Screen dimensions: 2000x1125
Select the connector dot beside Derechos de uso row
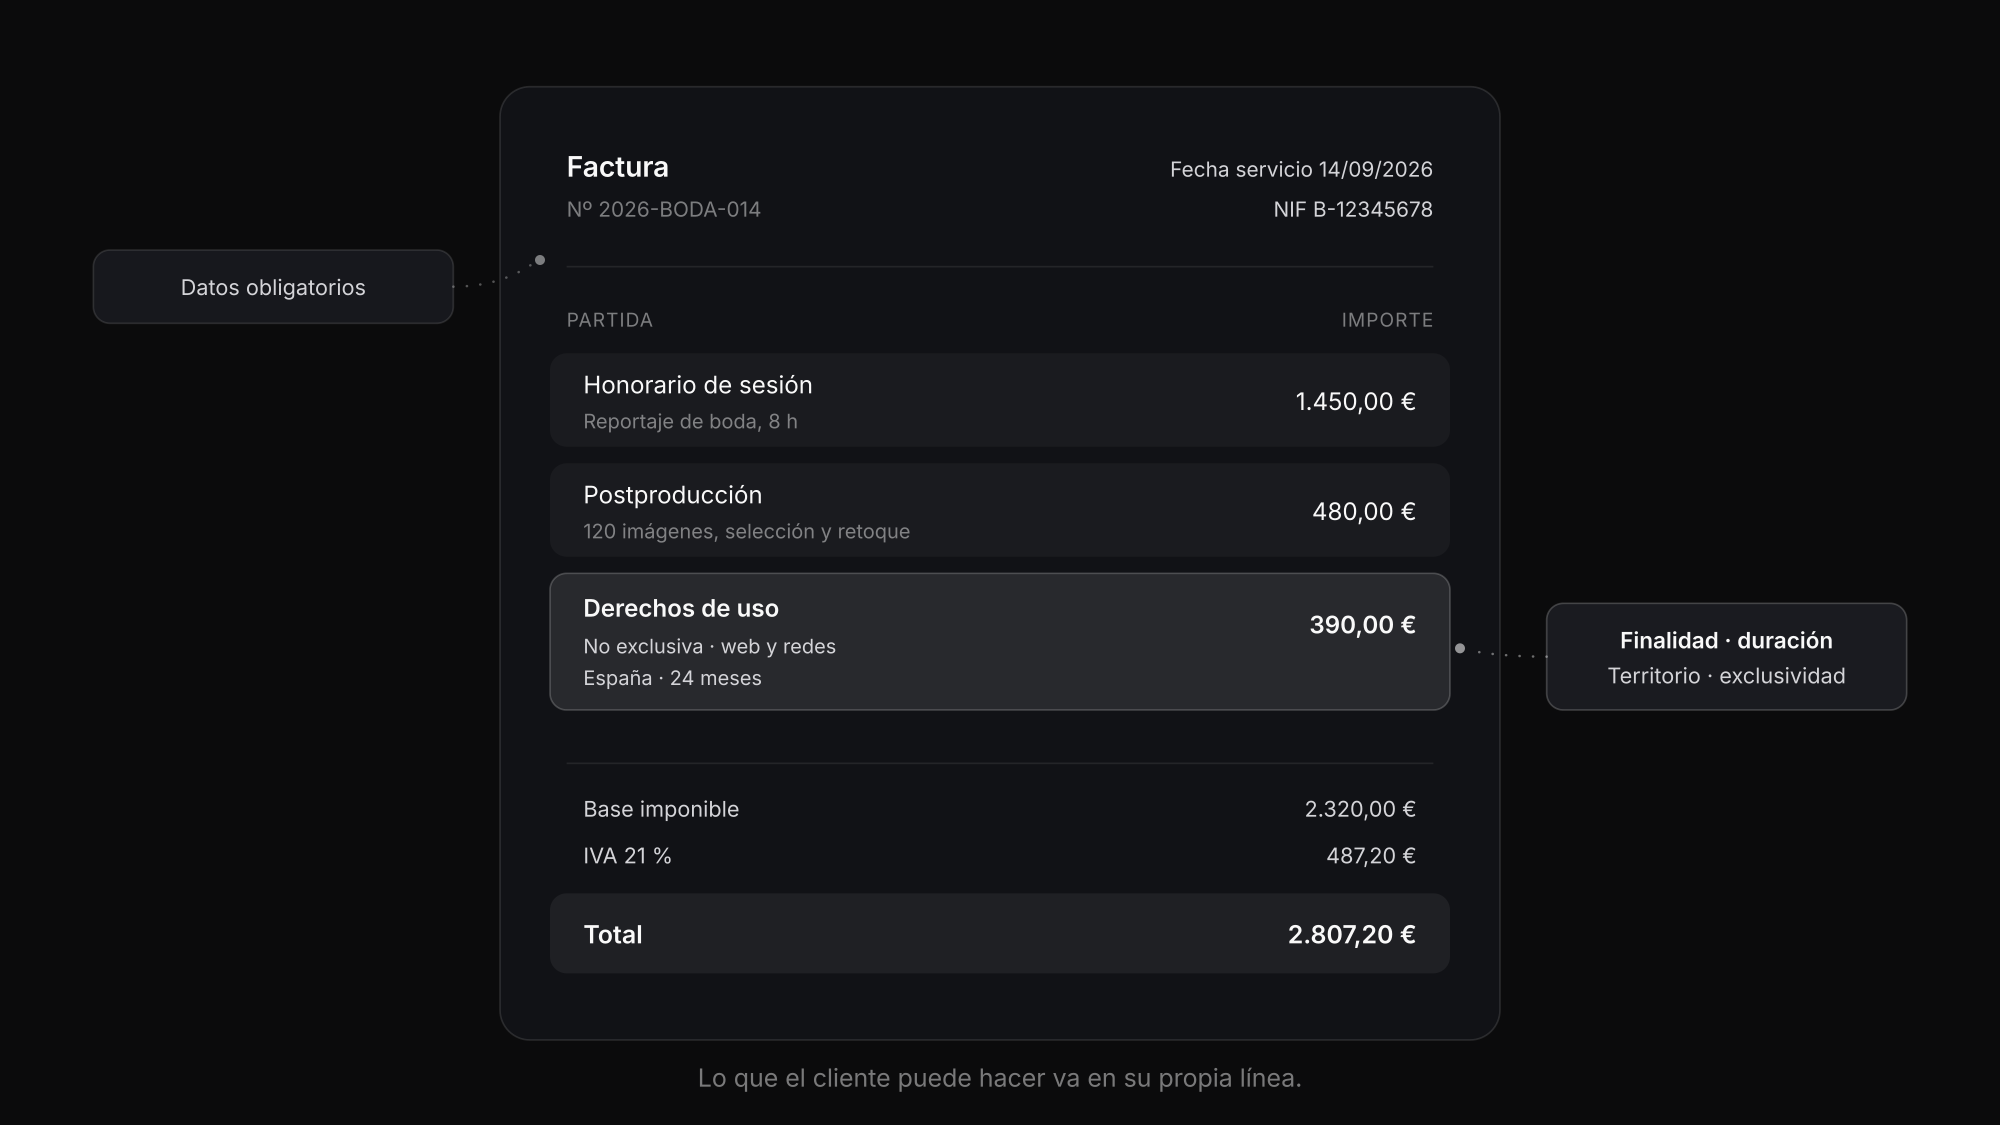point(1460,648)
